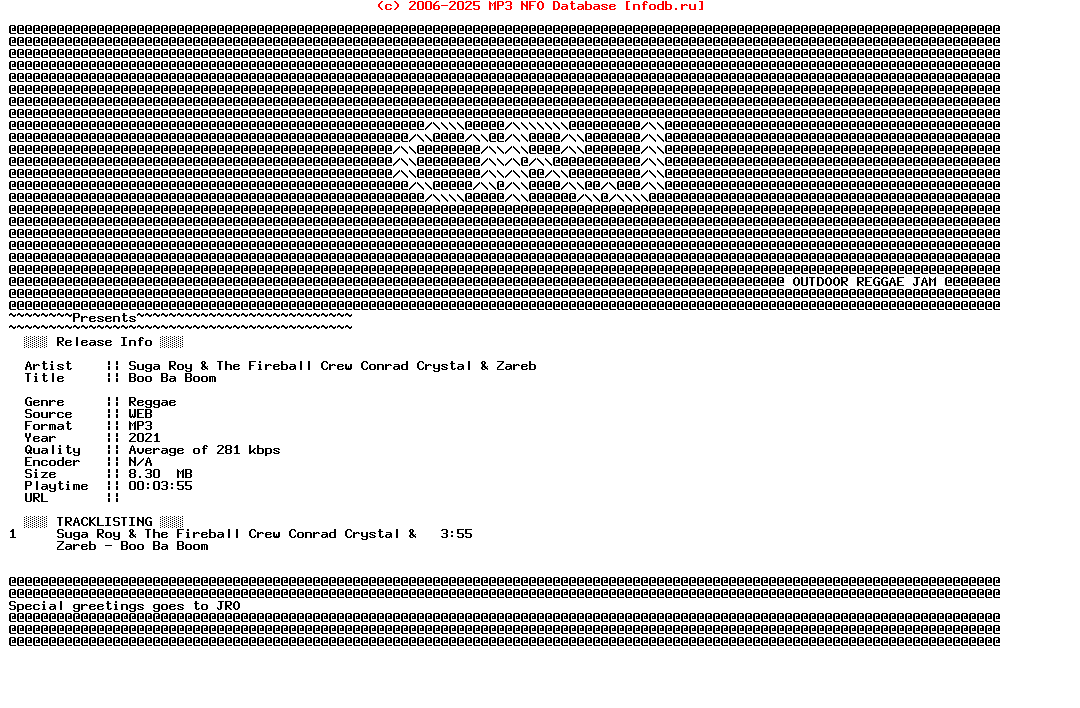Click track number 1

coord(12,534)
